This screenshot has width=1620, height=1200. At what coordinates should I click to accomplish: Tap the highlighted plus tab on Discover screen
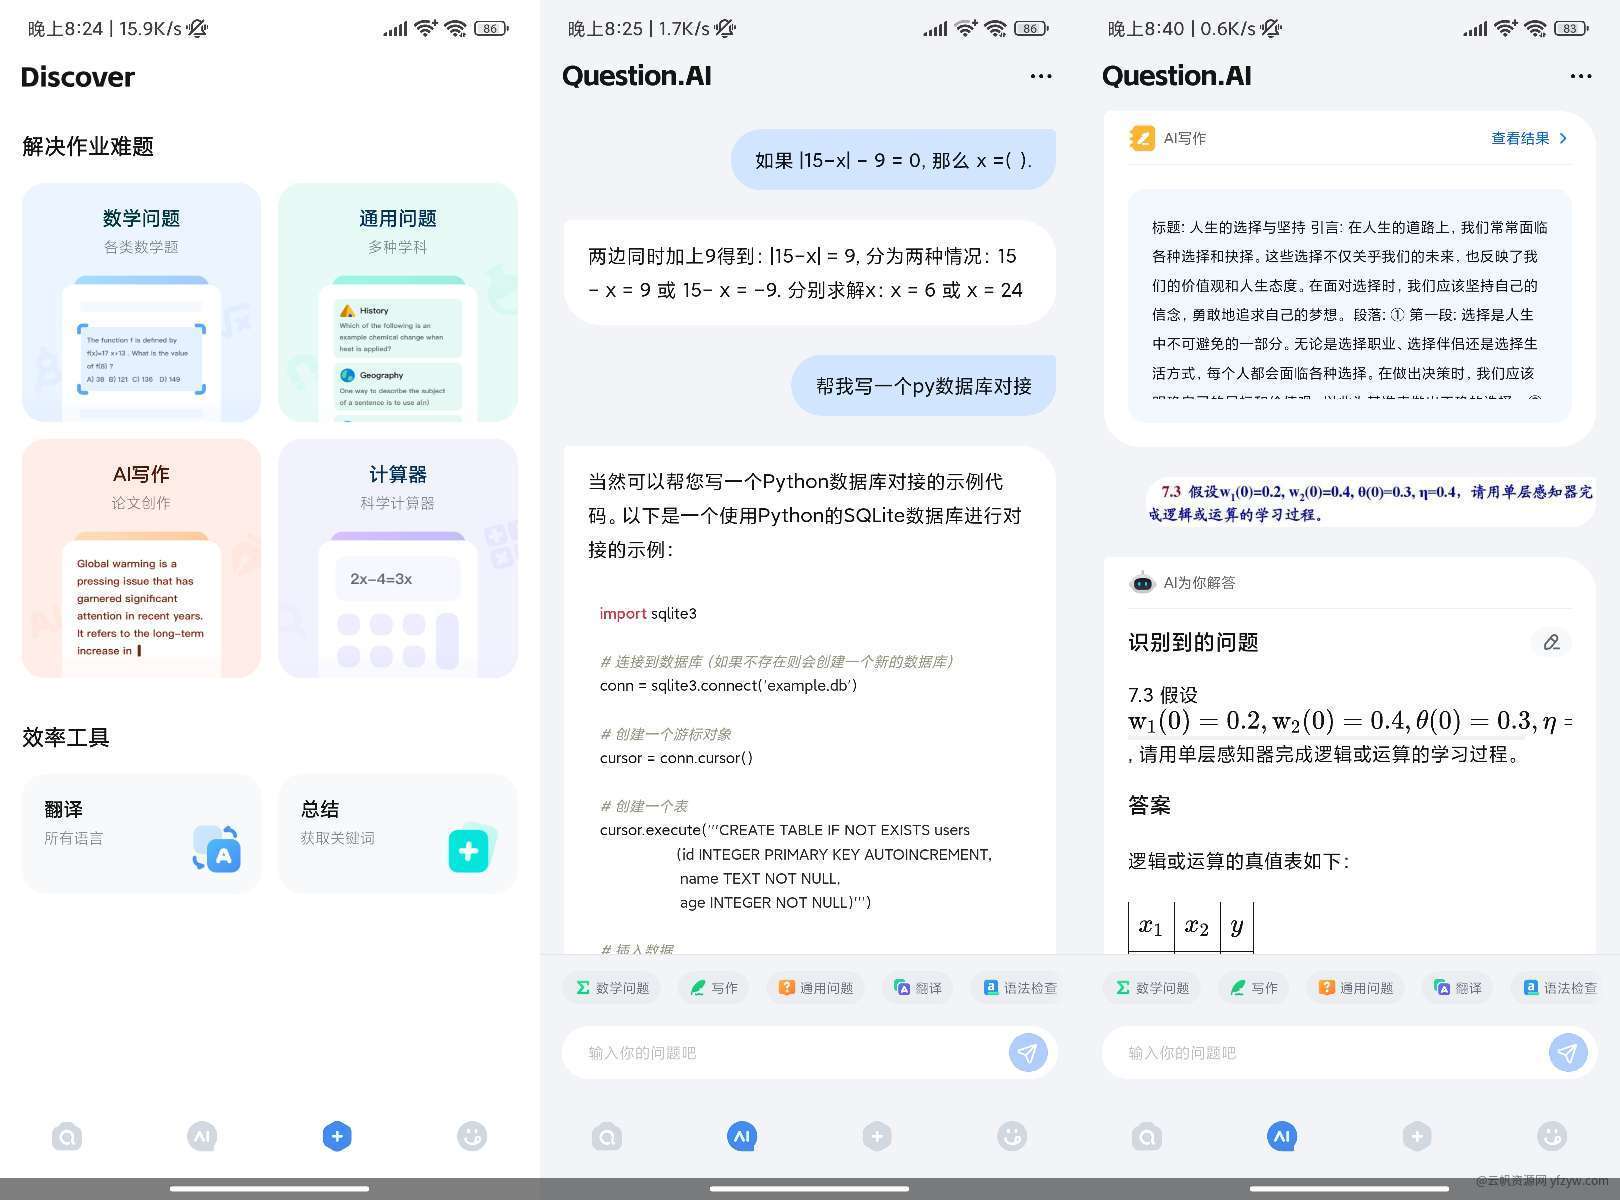[x=337, y=1136]
